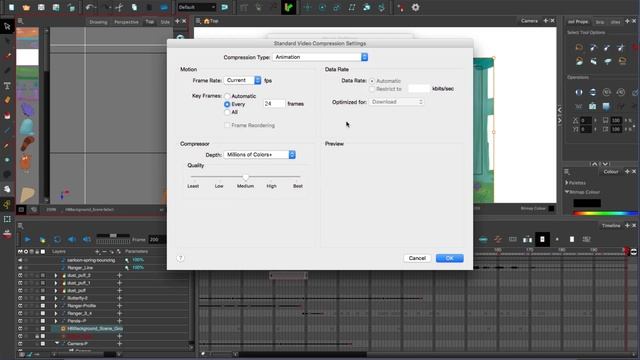
Task: Select the All key frames radio button
Action: tap(227, 112)
